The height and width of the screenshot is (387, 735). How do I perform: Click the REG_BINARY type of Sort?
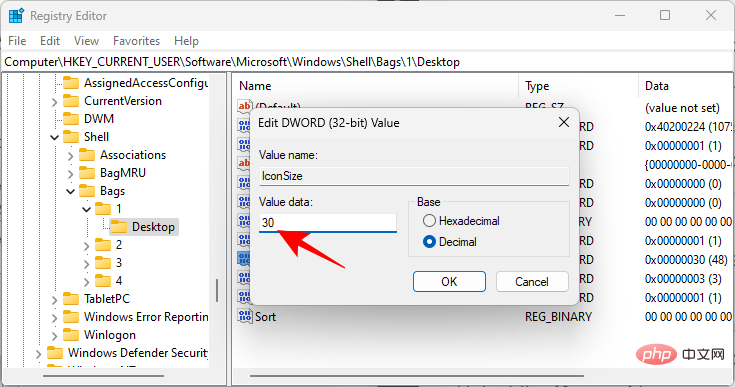click(558, 317)
